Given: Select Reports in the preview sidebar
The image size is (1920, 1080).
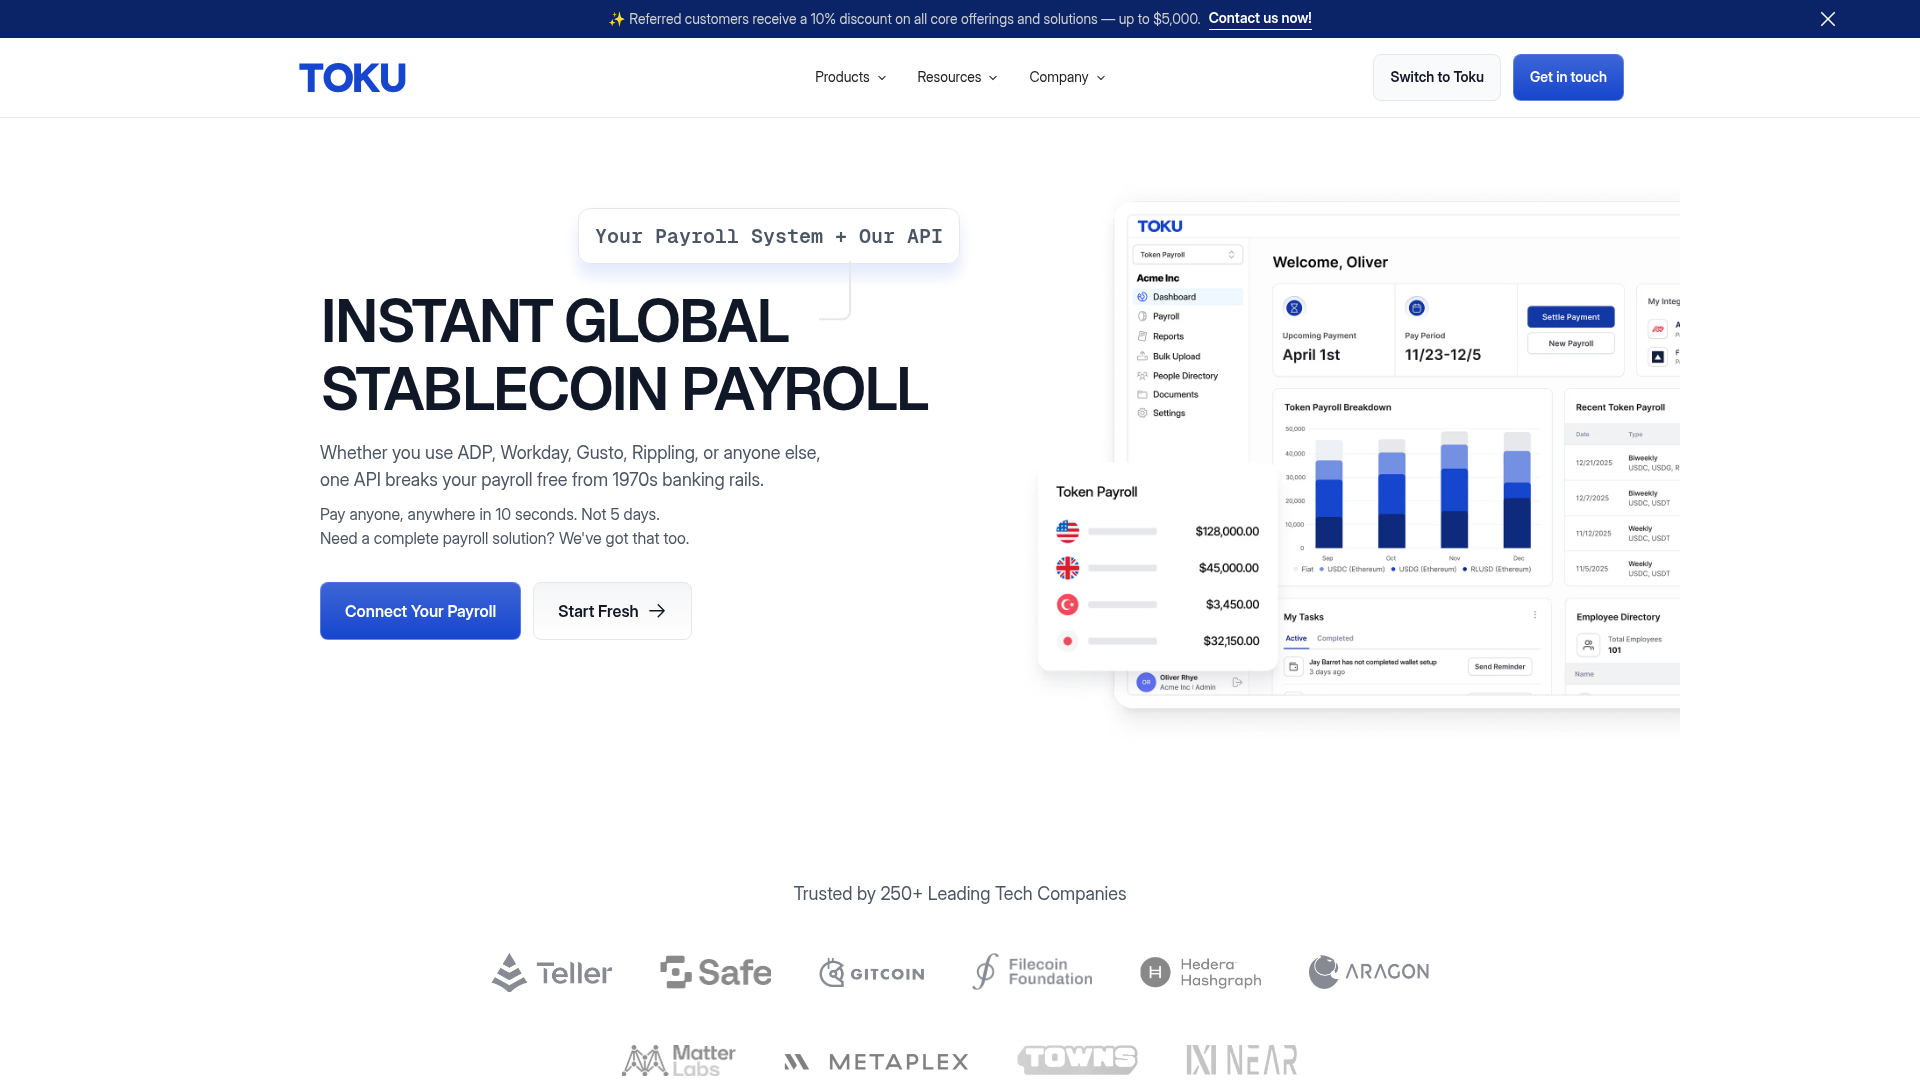Looking at the screenshot, I should 1161,336.
